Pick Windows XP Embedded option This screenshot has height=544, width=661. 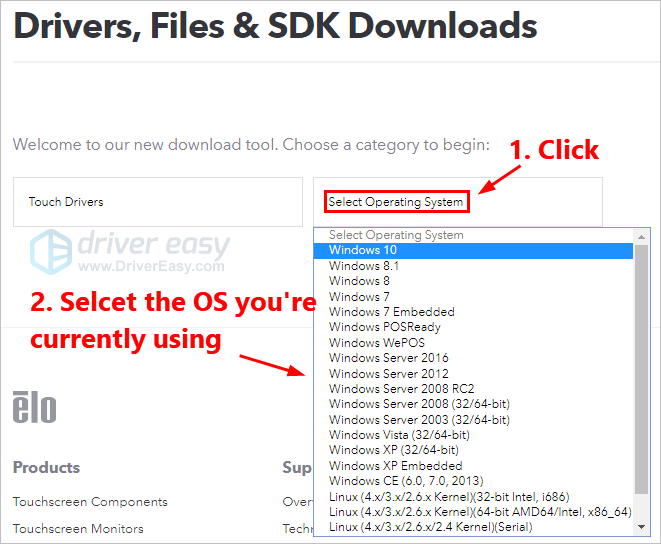(x=395, y=466)
